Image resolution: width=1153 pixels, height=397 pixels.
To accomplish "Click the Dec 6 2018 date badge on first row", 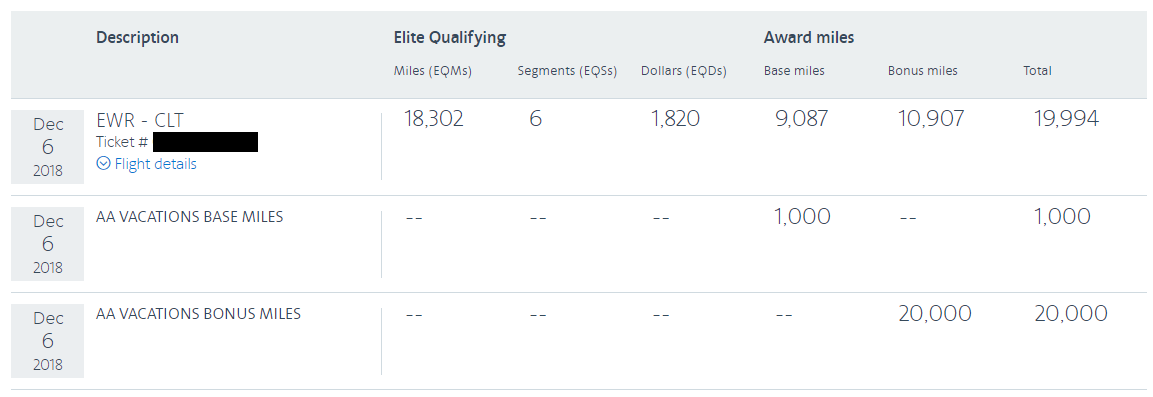I will pos(48,147).
